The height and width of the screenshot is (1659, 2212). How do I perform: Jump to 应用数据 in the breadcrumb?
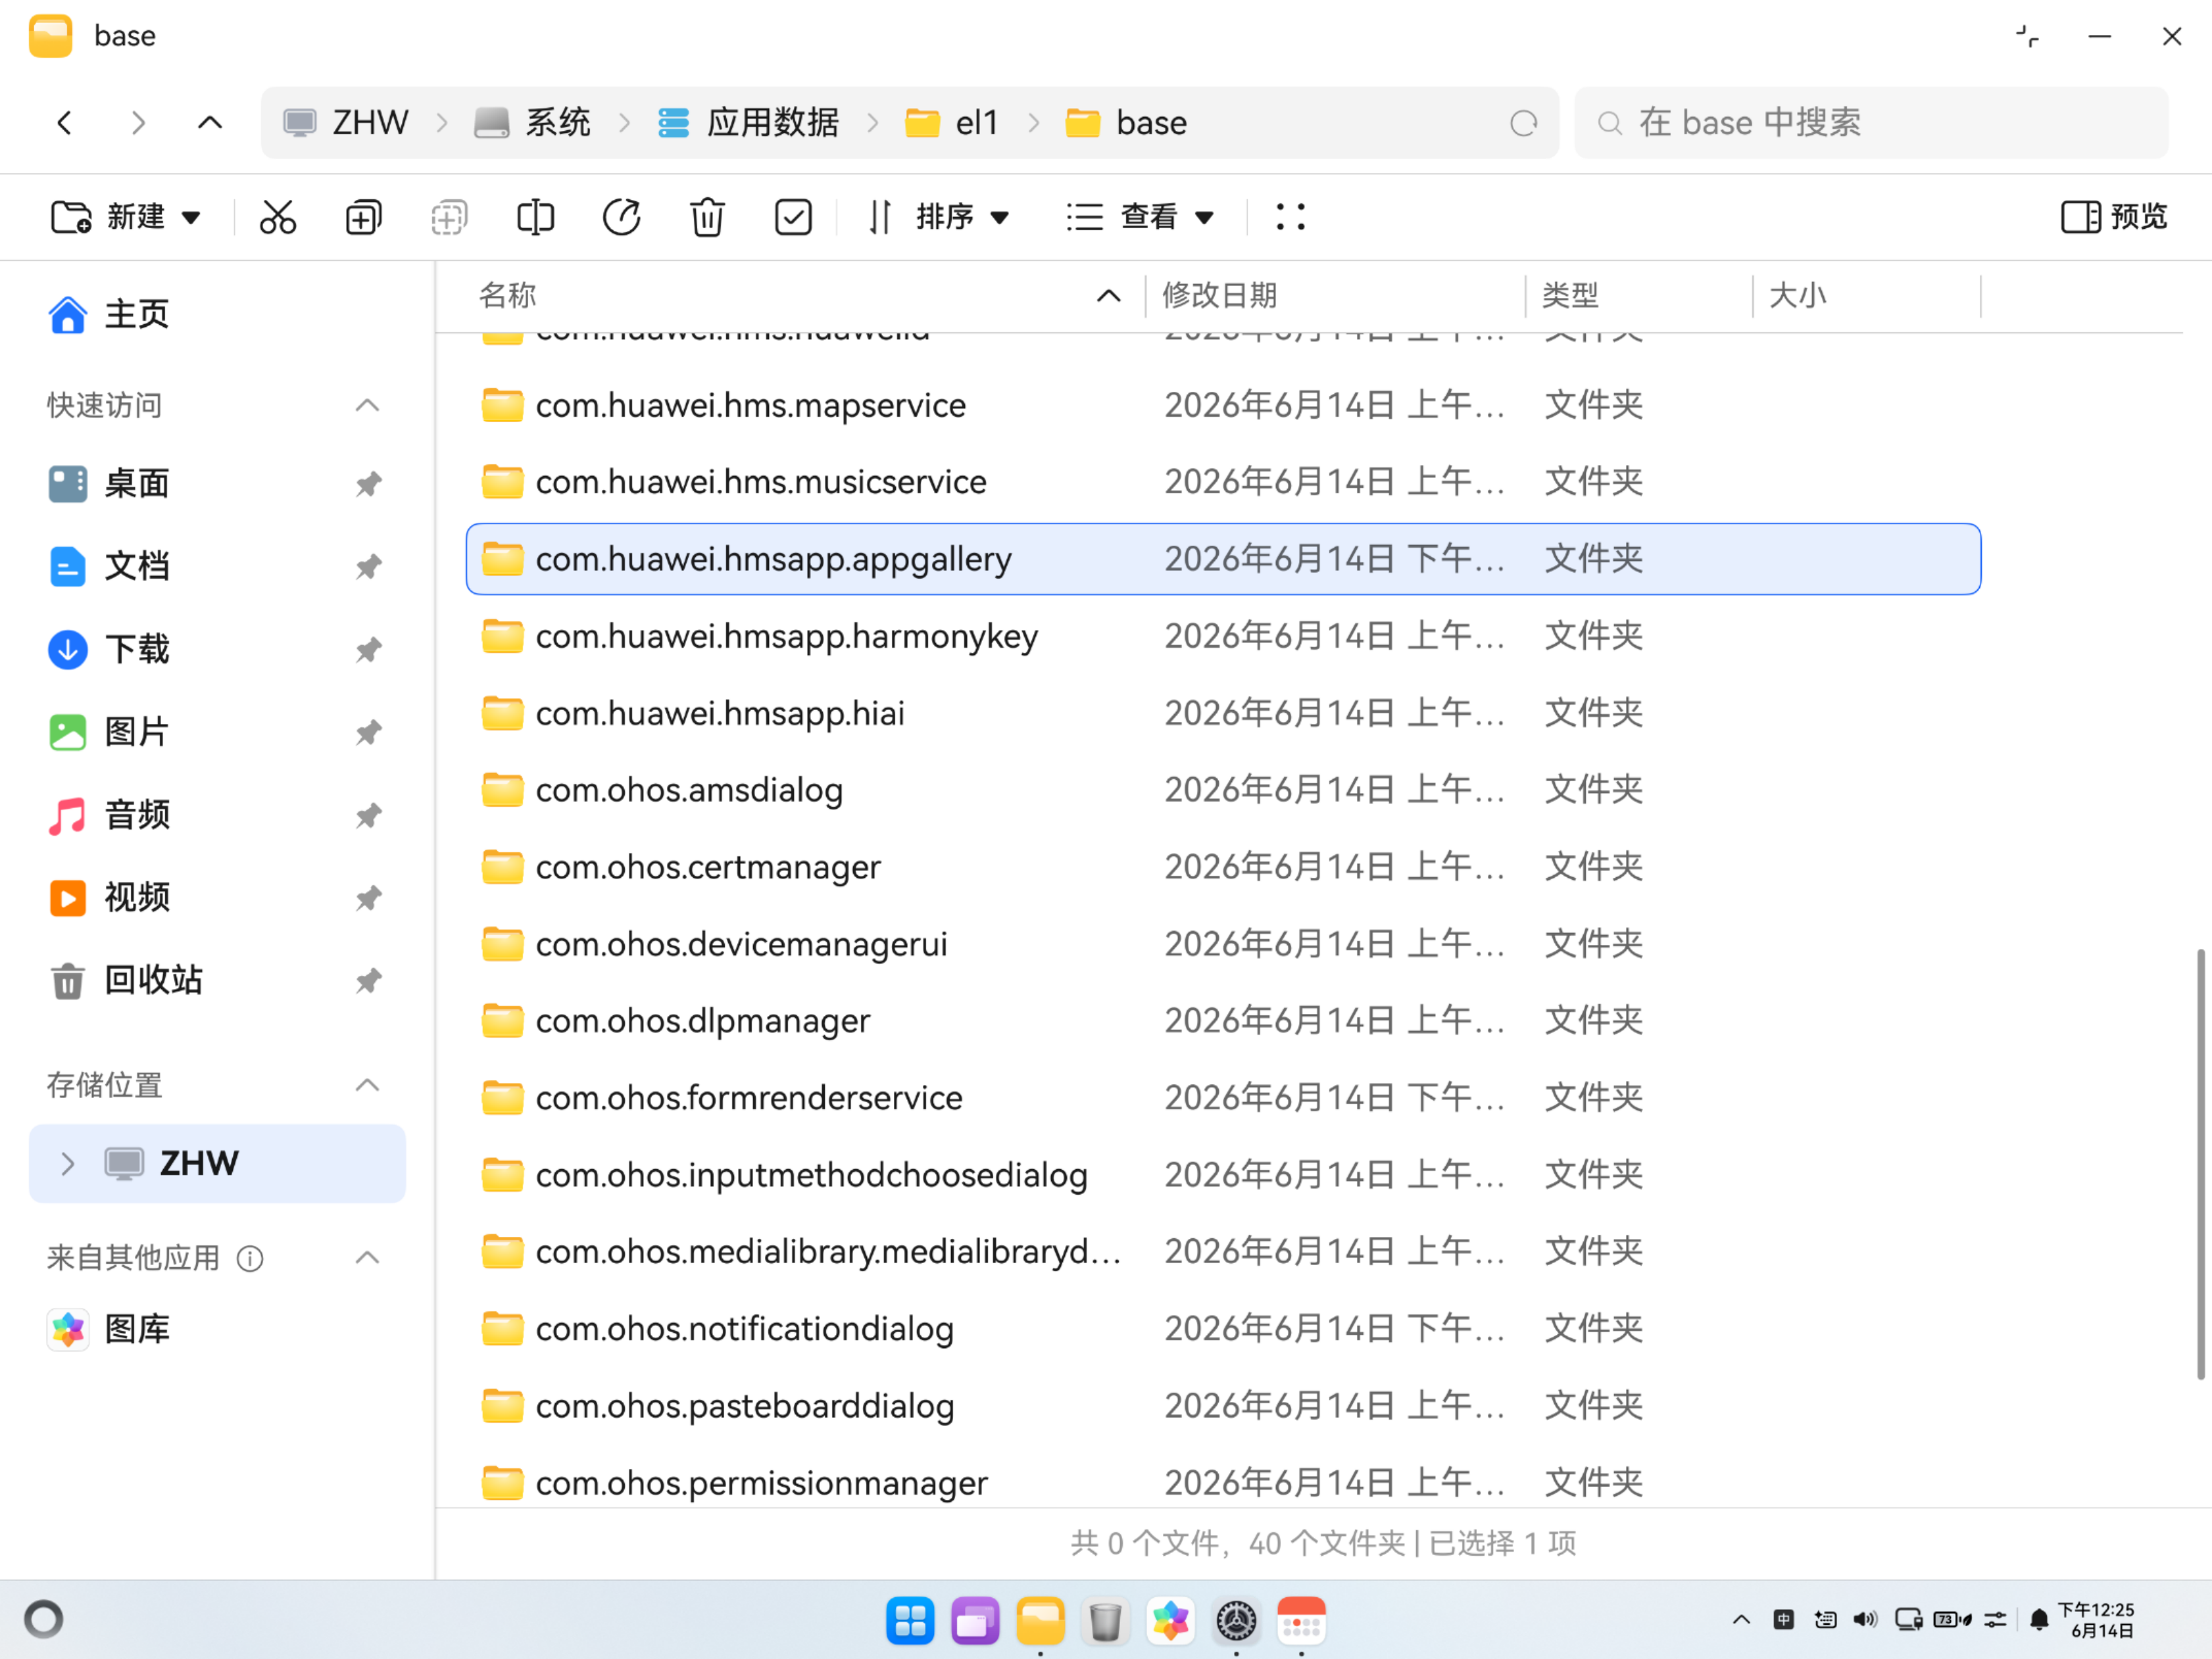click(x=748, y=123)
